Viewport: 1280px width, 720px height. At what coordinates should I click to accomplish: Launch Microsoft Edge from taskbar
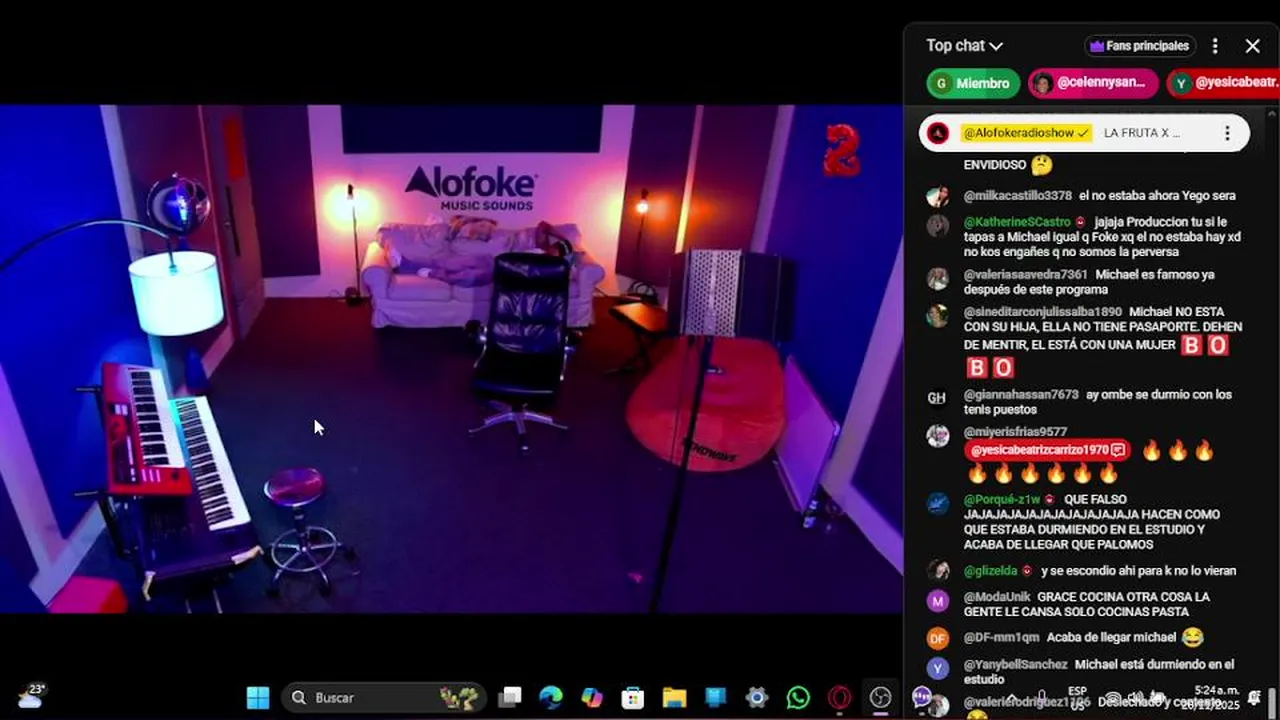(x=551, y=698)
